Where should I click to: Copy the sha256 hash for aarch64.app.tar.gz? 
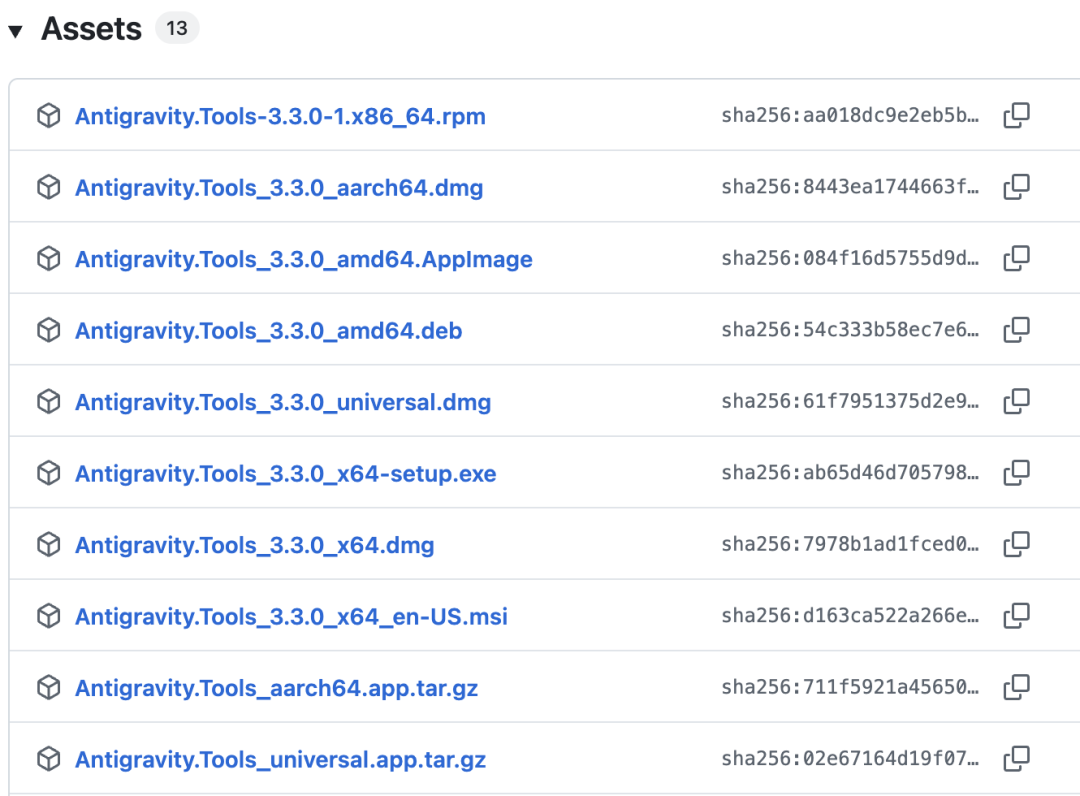click(1017, 687)
